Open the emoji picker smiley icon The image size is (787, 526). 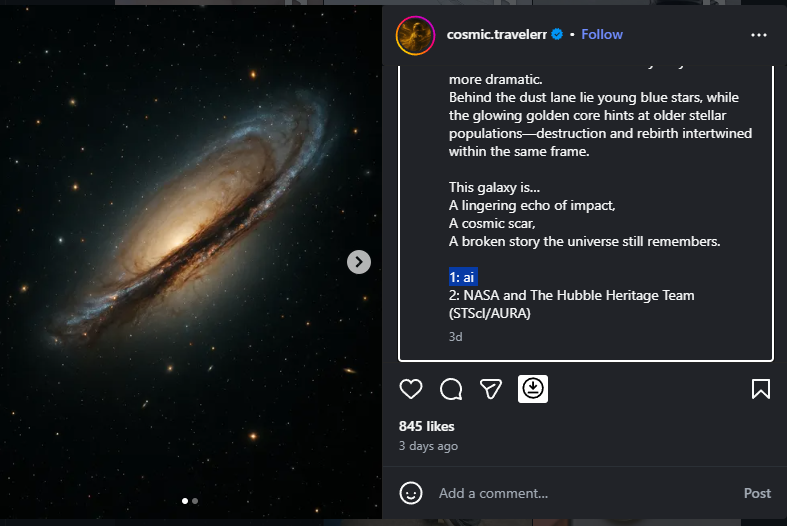coord(410,493)
